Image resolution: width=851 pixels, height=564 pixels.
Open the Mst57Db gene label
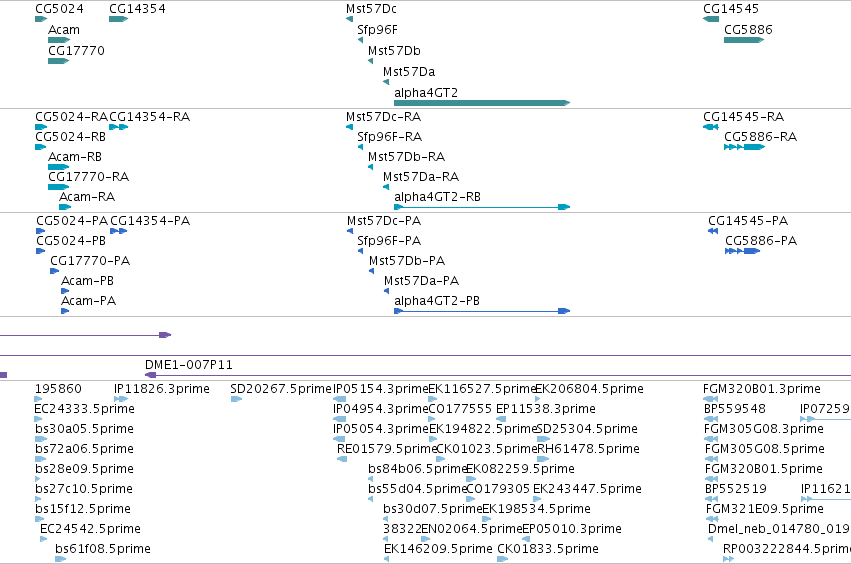[394, 50]
